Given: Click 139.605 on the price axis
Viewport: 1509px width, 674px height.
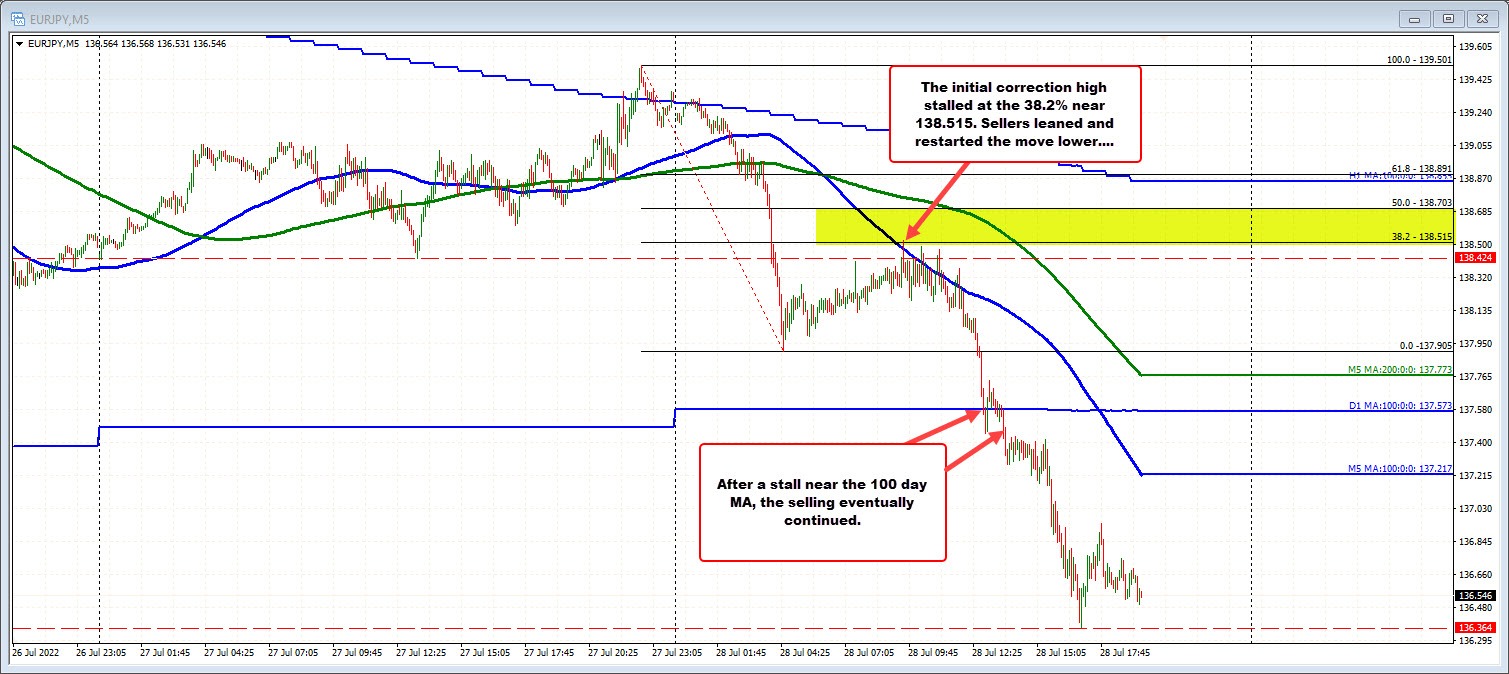Looking at the screenshot, I should coord(1476,46).
